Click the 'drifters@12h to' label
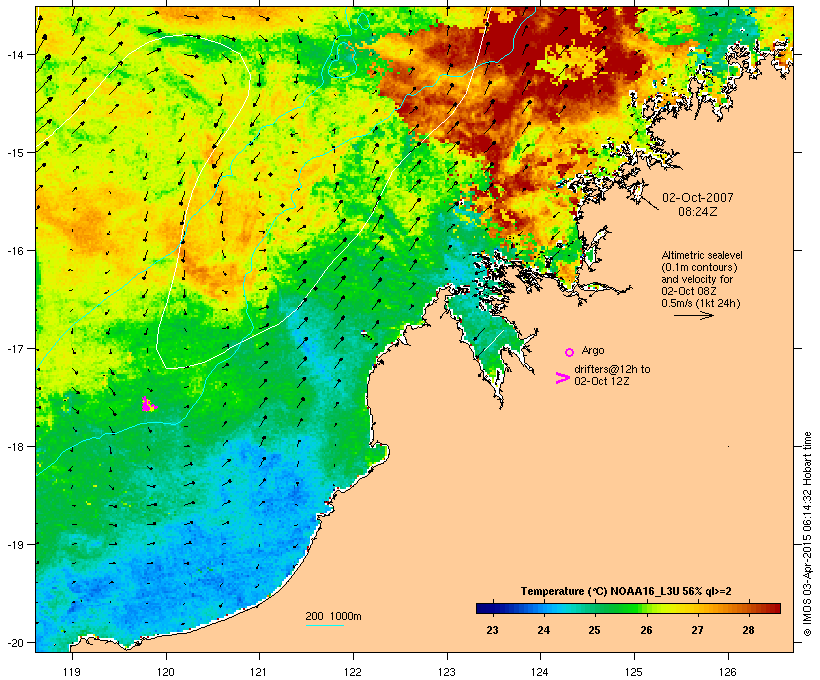 (612, 369)
